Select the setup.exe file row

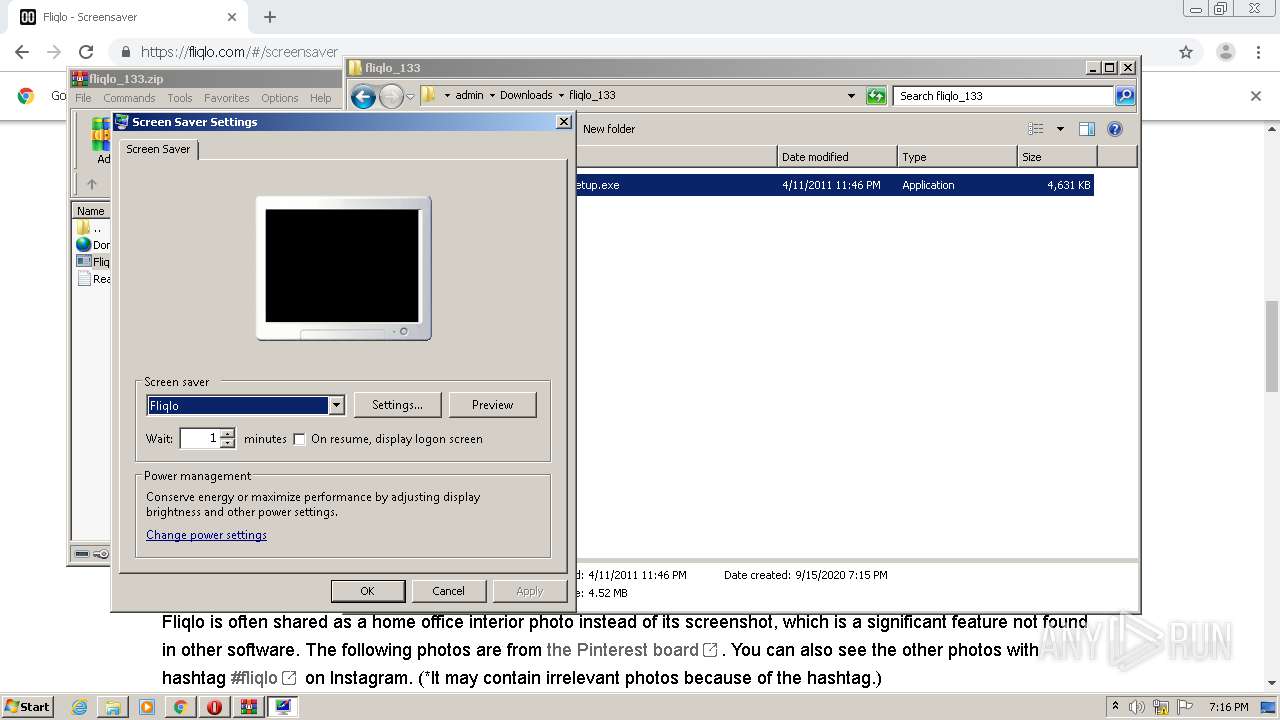(835, 185)
